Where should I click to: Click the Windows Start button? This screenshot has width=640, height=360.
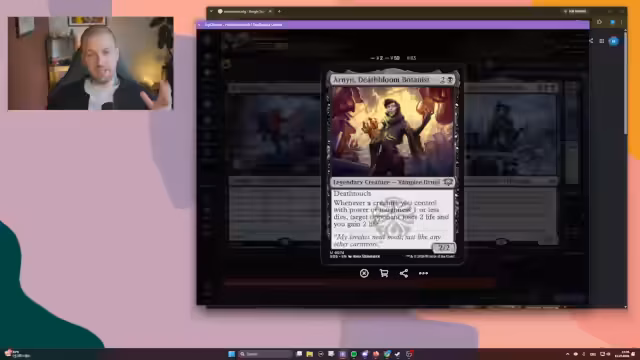tap(231, 354)
